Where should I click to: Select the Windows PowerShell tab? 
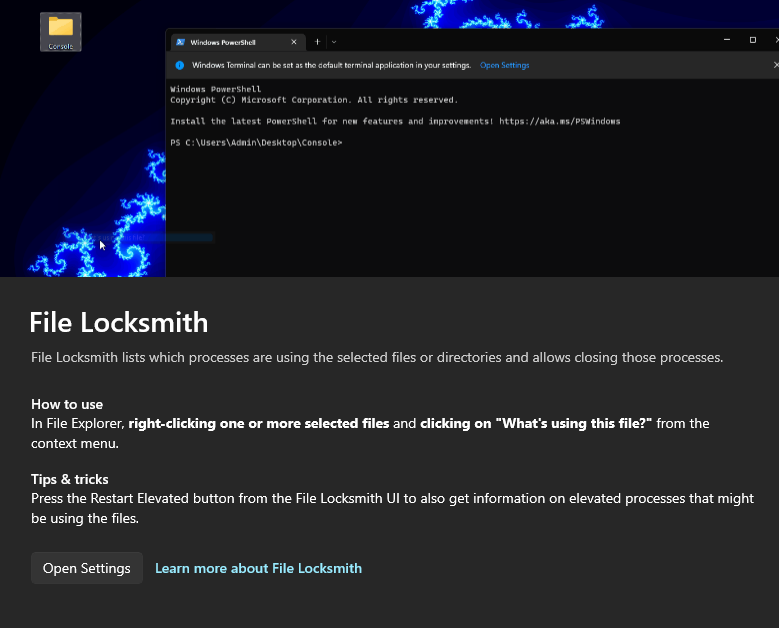236,42
